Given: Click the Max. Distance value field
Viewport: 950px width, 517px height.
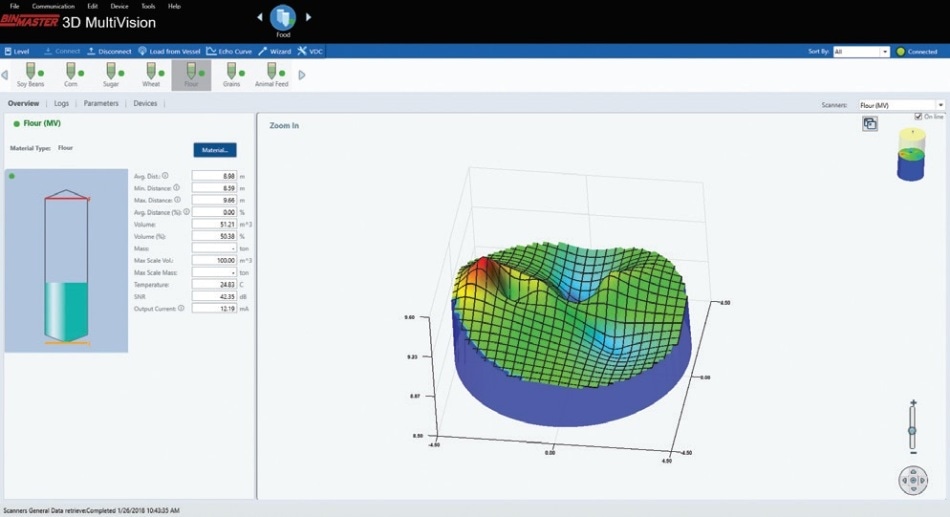Looking at the screenshot, I should 214,200.
